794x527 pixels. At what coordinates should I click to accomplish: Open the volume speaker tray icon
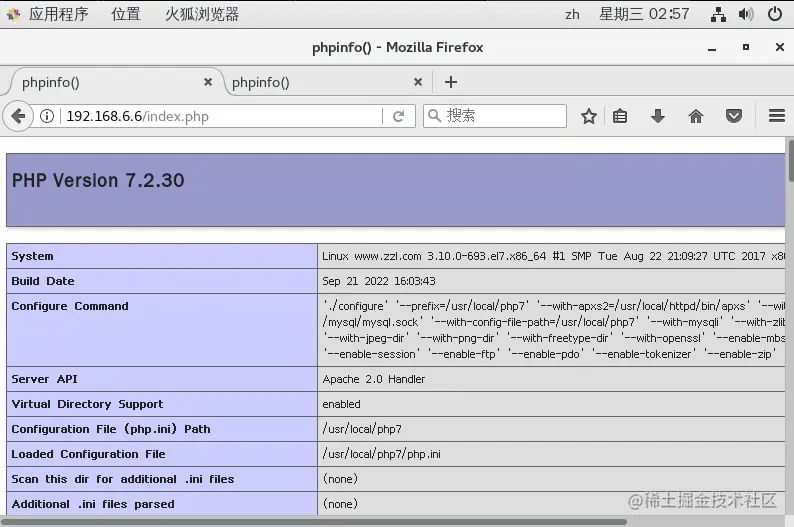tap(745, 14)
